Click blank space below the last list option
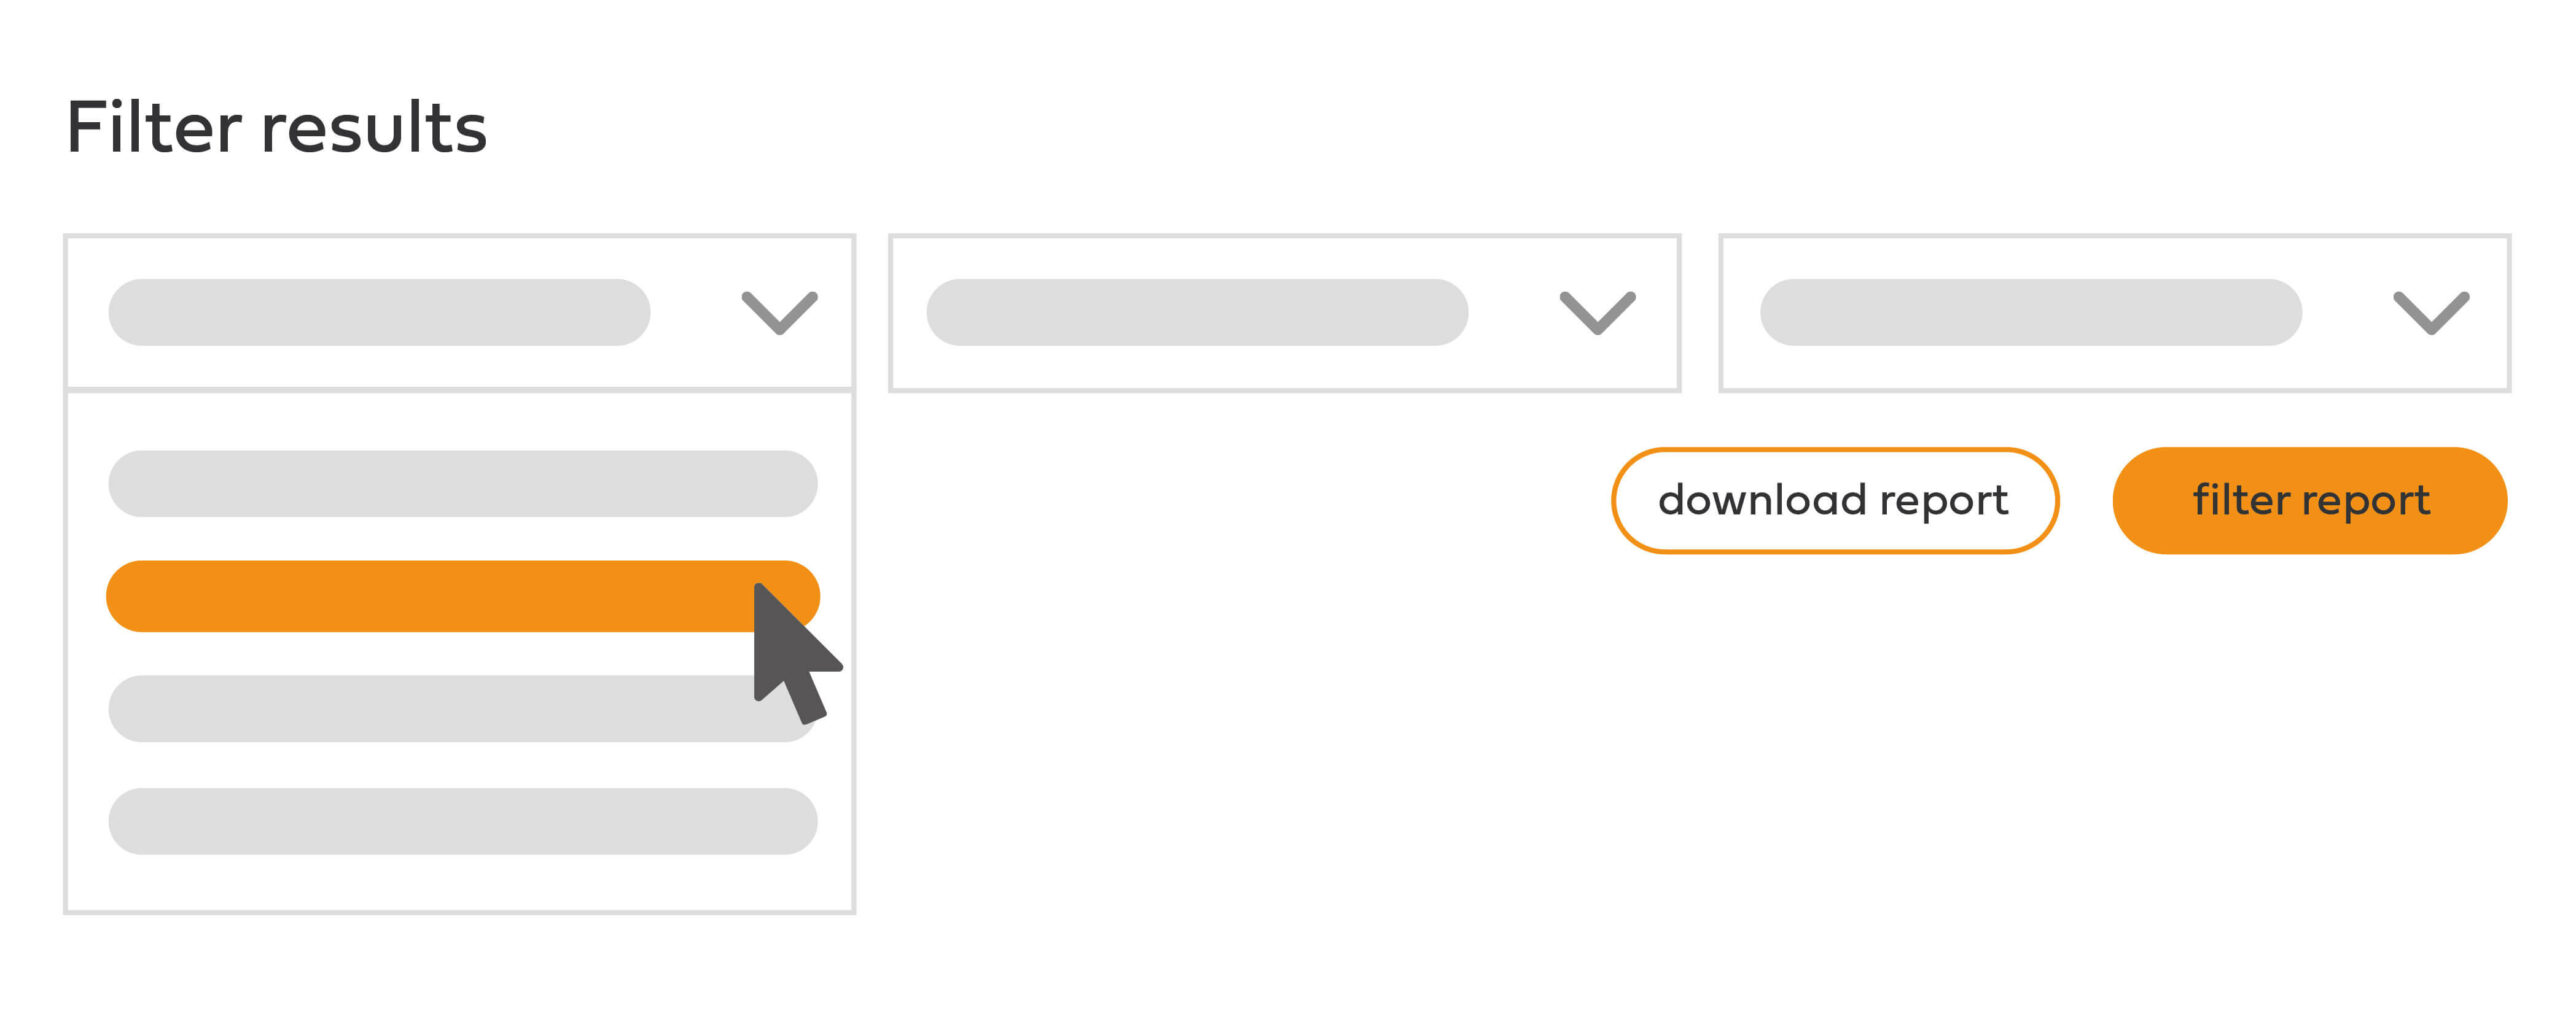 [x=460, y=882]
